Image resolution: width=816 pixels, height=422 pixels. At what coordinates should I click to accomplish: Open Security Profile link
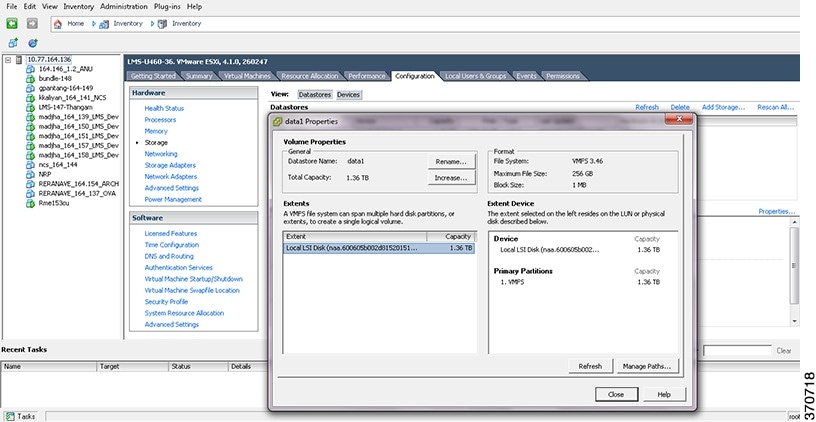coord(166,302)
